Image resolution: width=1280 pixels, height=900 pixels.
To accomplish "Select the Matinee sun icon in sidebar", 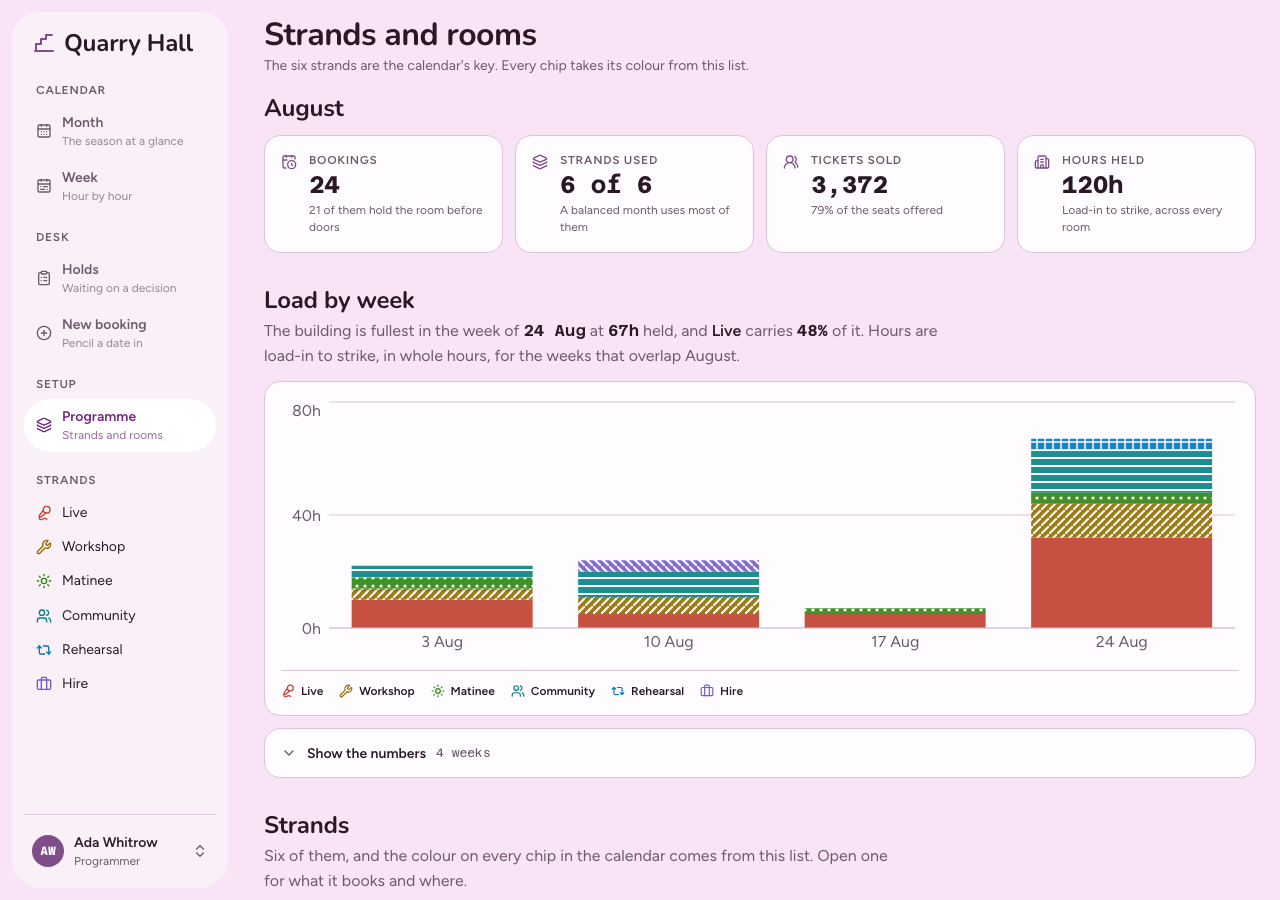I will [x=44, y=581].
